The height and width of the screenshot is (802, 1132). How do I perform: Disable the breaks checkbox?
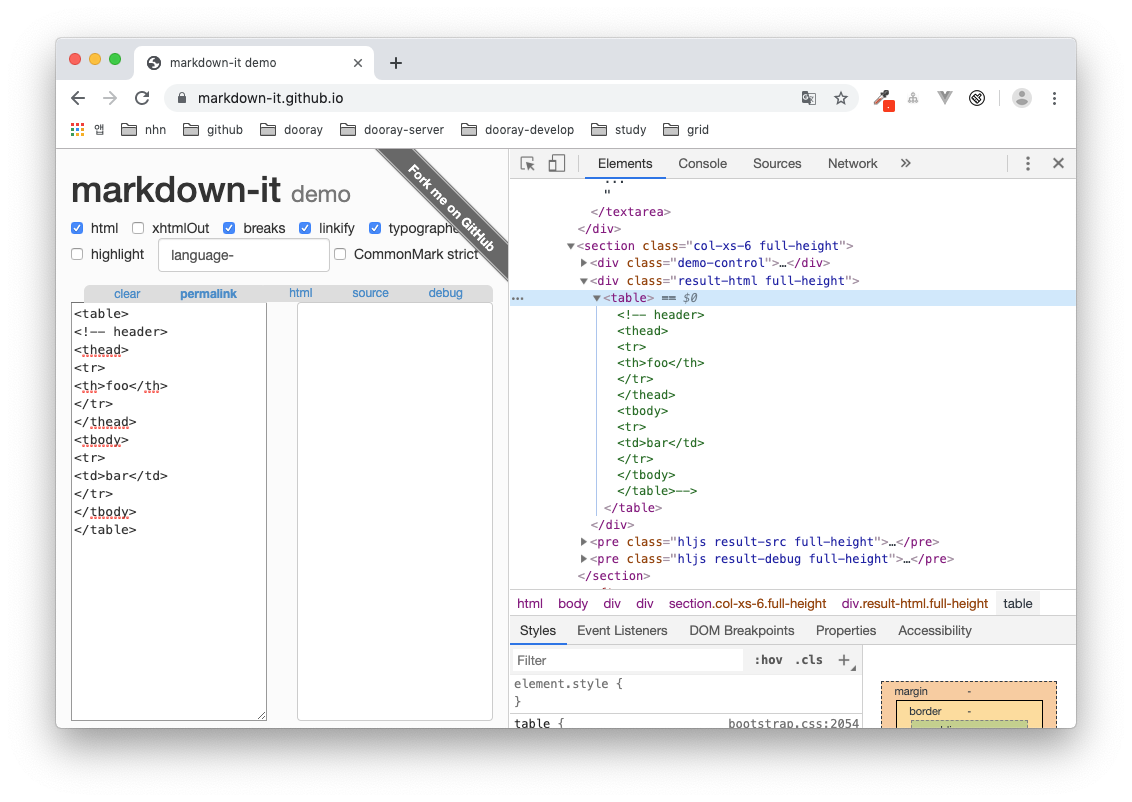227,228
